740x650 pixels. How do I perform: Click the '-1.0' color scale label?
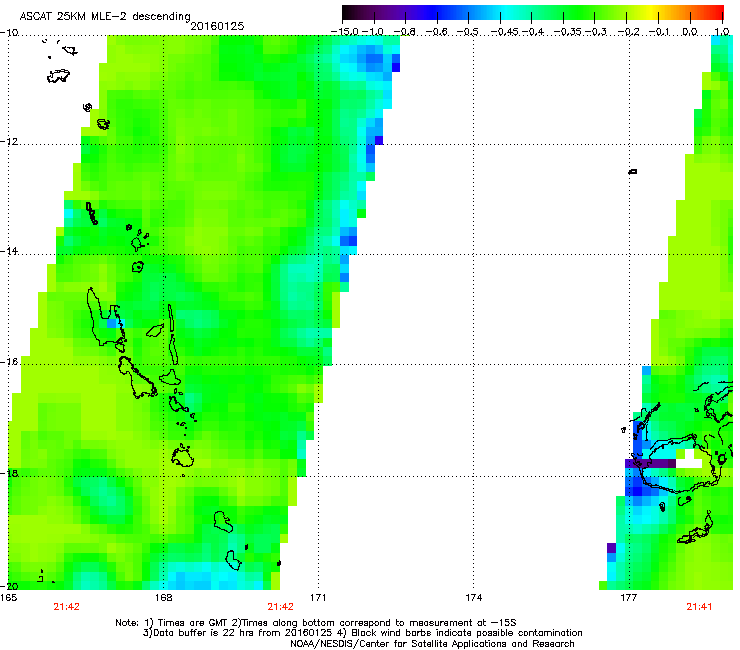373,32
